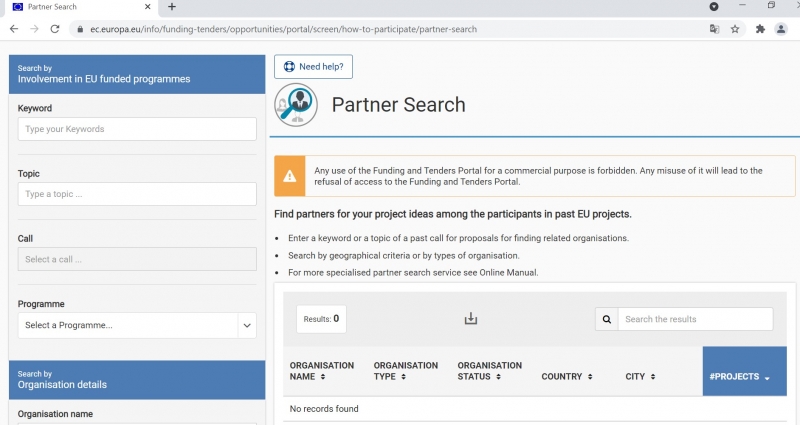800x425 pixels.
Task: Reload the Partner Search page
Action: (x=55, y=29)
